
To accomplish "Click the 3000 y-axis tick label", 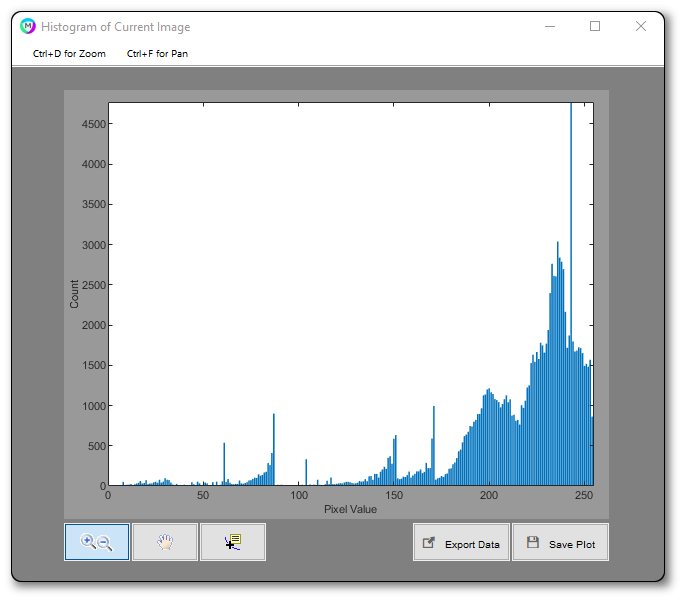I will point(94,245).
